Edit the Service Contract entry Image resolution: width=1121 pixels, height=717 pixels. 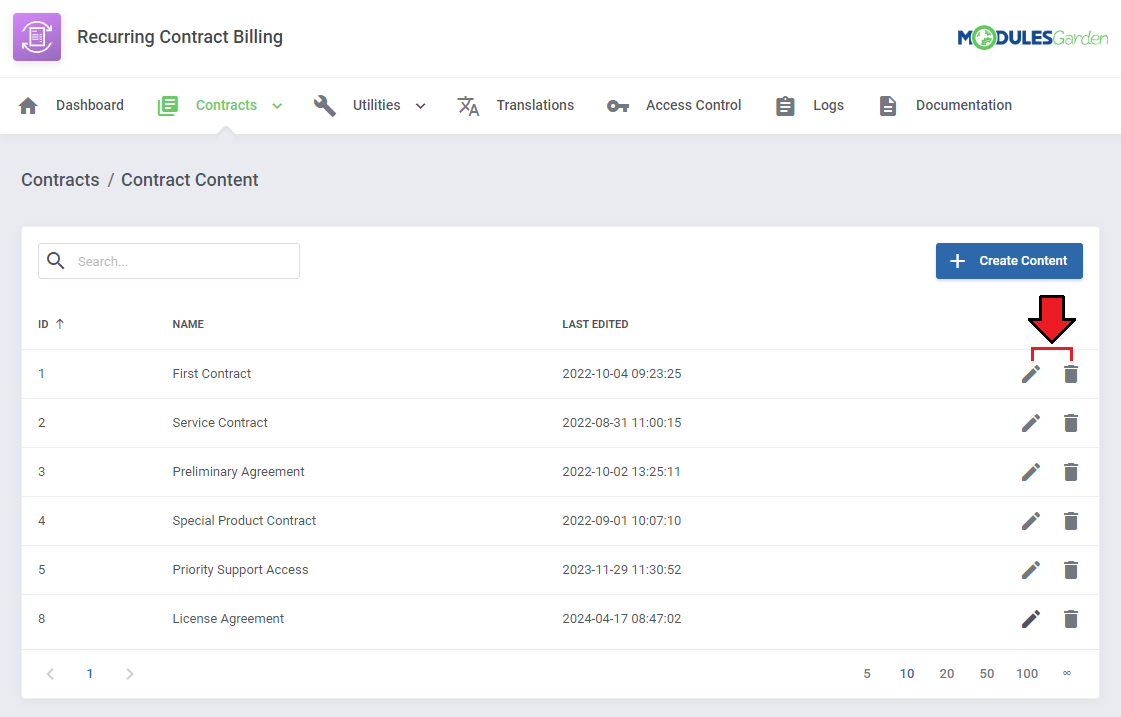pyautogui.click(x=1031, y=423)
